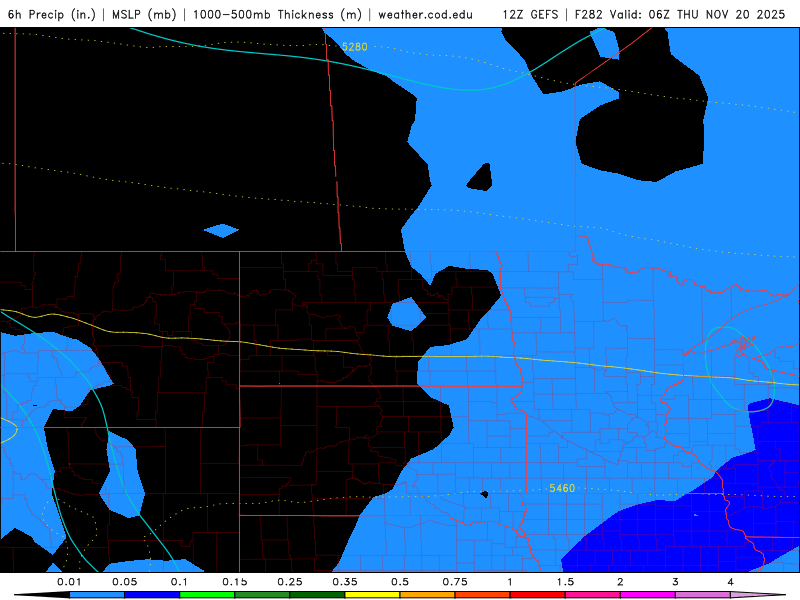The height and width of the screenshot is (600, 800).
Task: Click the 0.1 legend value
Action: [x=179, y=582]
